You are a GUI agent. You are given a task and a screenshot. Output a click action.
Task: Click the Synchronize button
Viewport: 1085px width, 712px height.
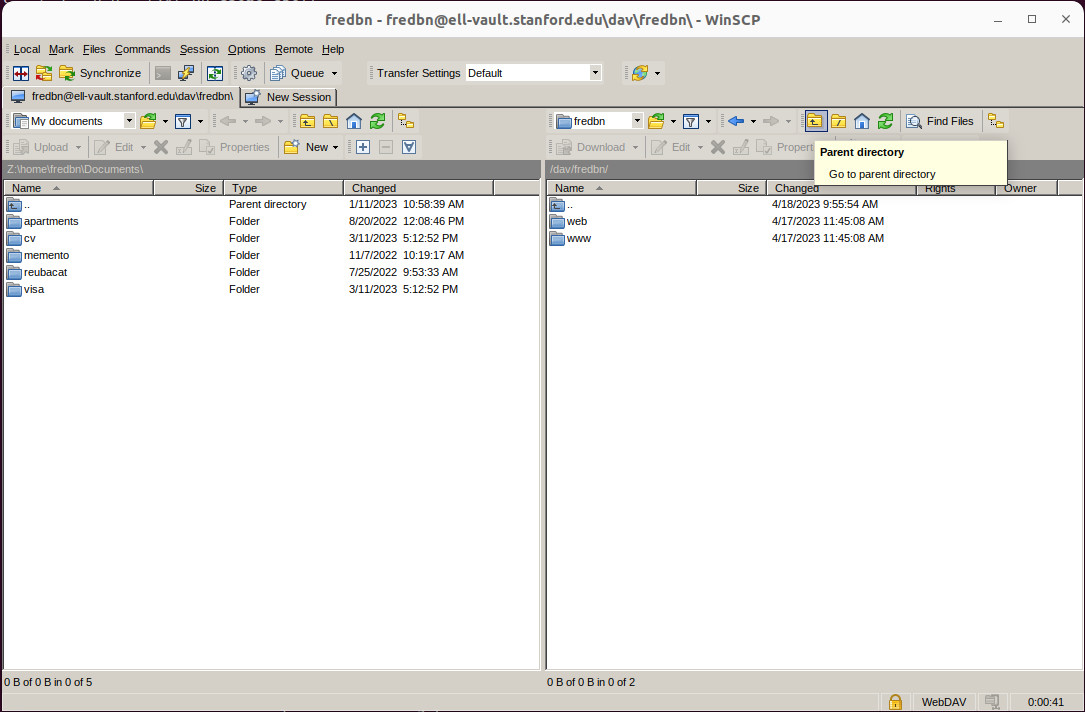(x=101, y=73)
